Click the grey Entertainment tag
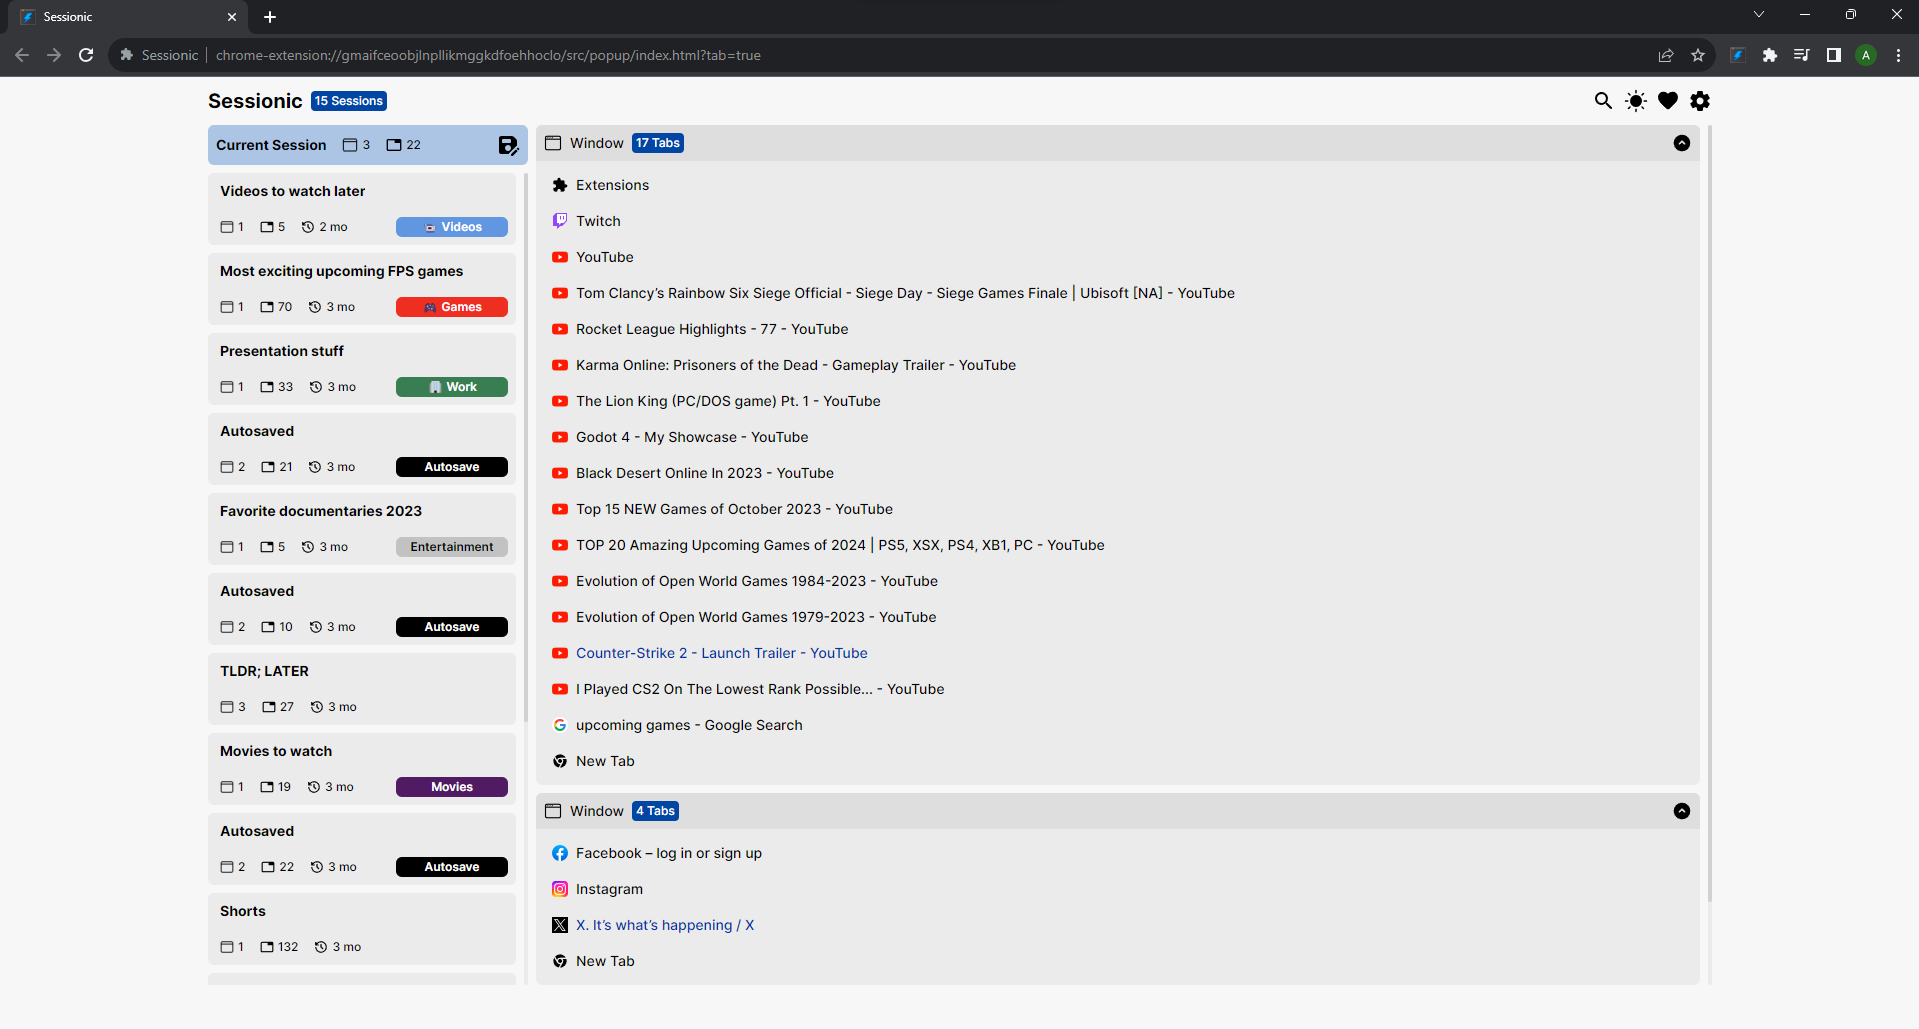 click(452, 547)
